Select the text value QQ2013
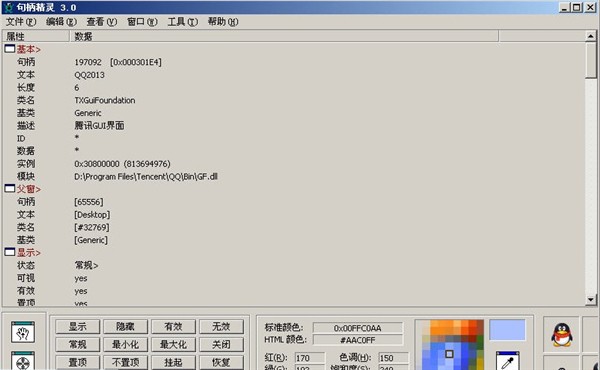 click(x=89, y=75)
